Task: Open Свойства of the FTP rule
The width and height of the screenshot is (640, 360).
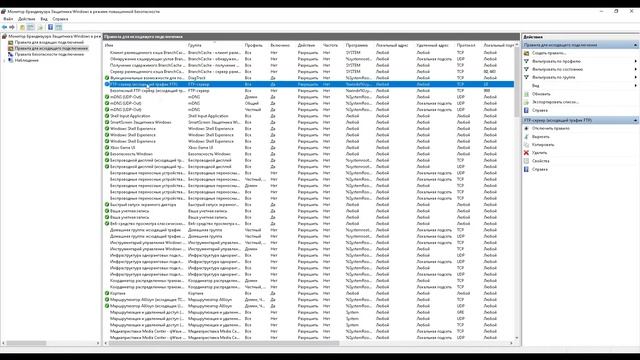Action: pos(540,161)
